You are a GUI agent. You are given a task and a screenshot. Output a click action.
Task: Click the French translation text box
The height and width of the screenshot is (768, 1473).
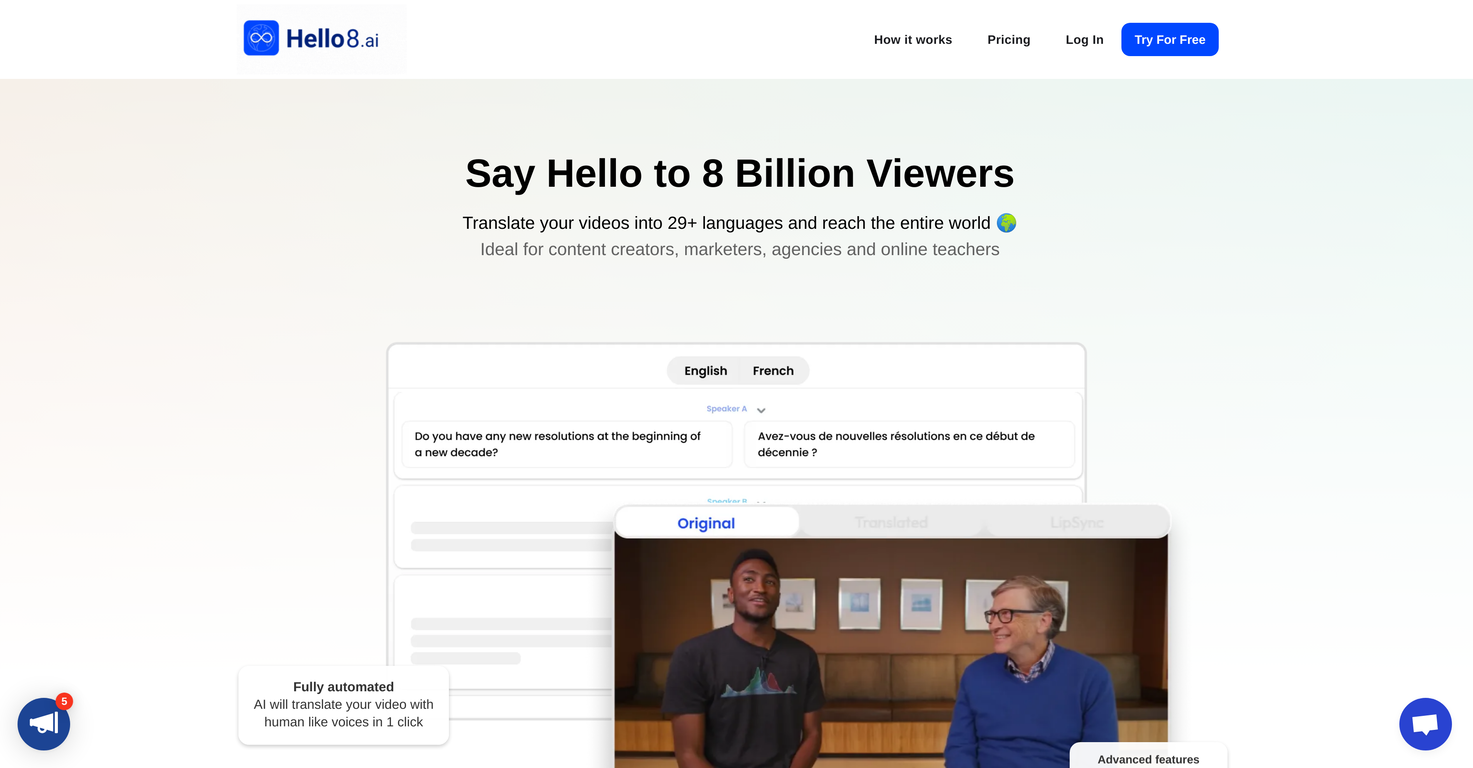click(x=908, y=444)
